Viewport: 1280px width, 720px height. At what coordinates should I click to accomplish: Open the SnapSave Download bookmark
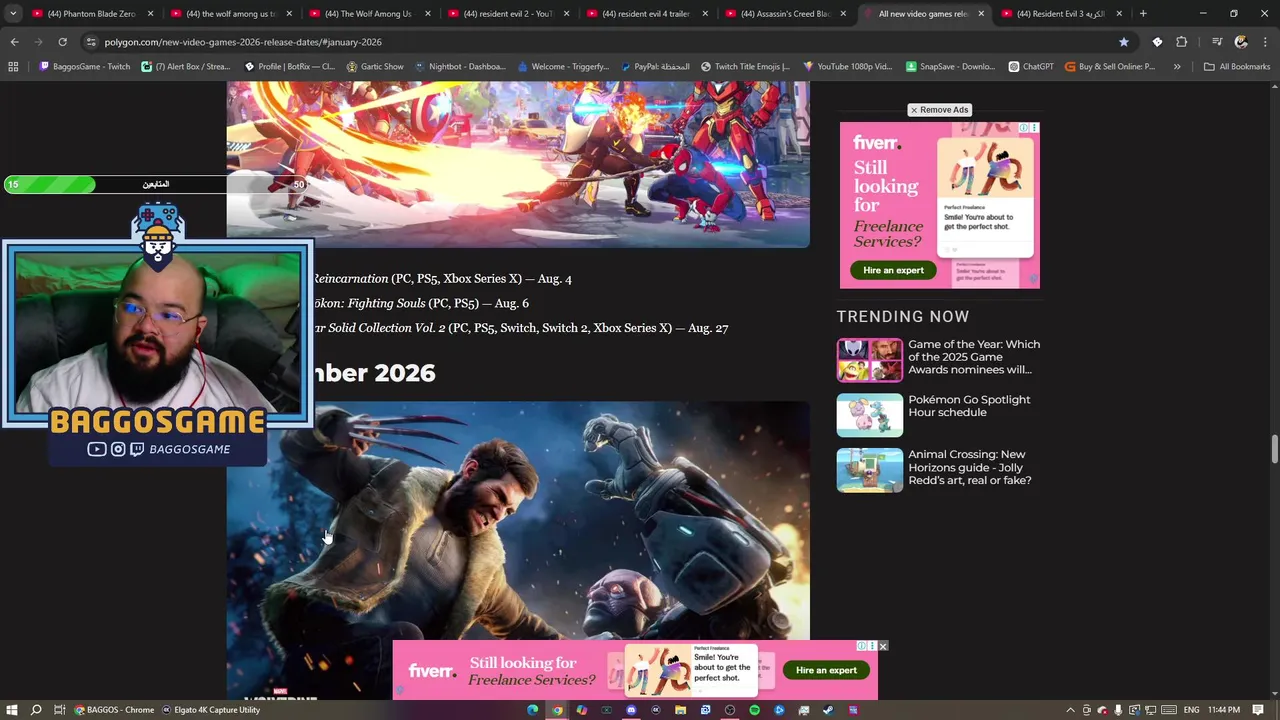[x=950, y=67]
